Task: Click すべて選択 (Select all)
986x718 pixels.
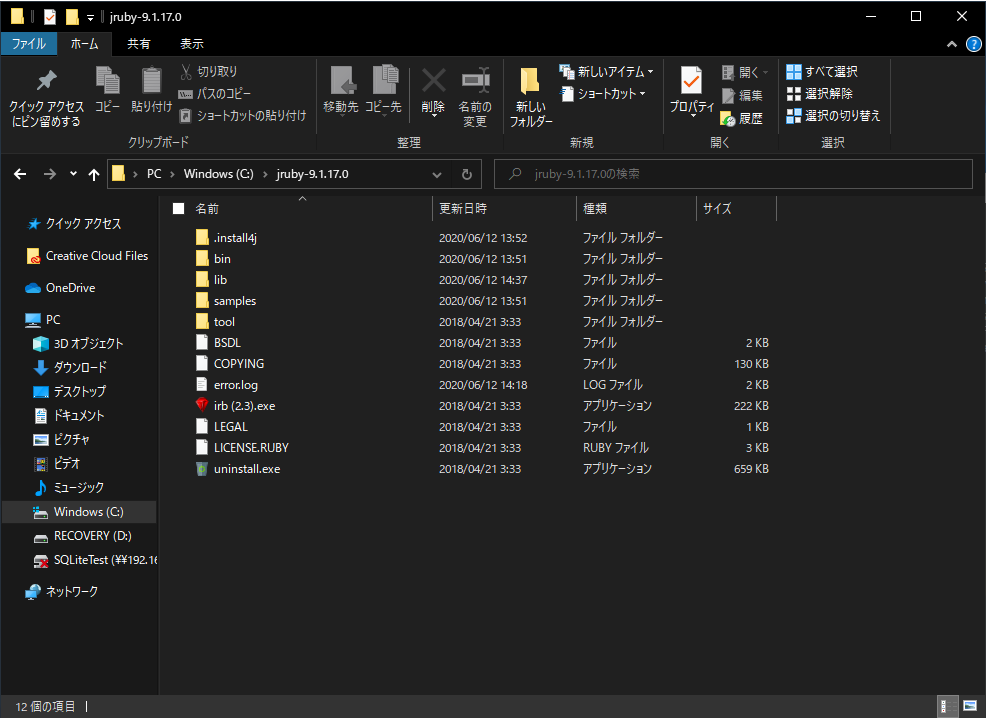Action: 822,72
